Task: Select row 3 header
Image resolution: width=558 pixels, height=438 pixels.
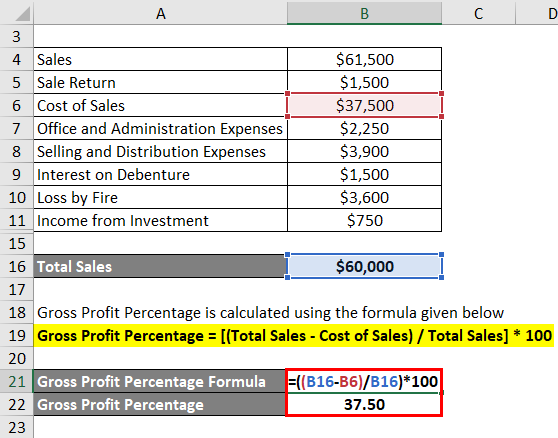Action: pyautogui.click(x=16, y=37)
